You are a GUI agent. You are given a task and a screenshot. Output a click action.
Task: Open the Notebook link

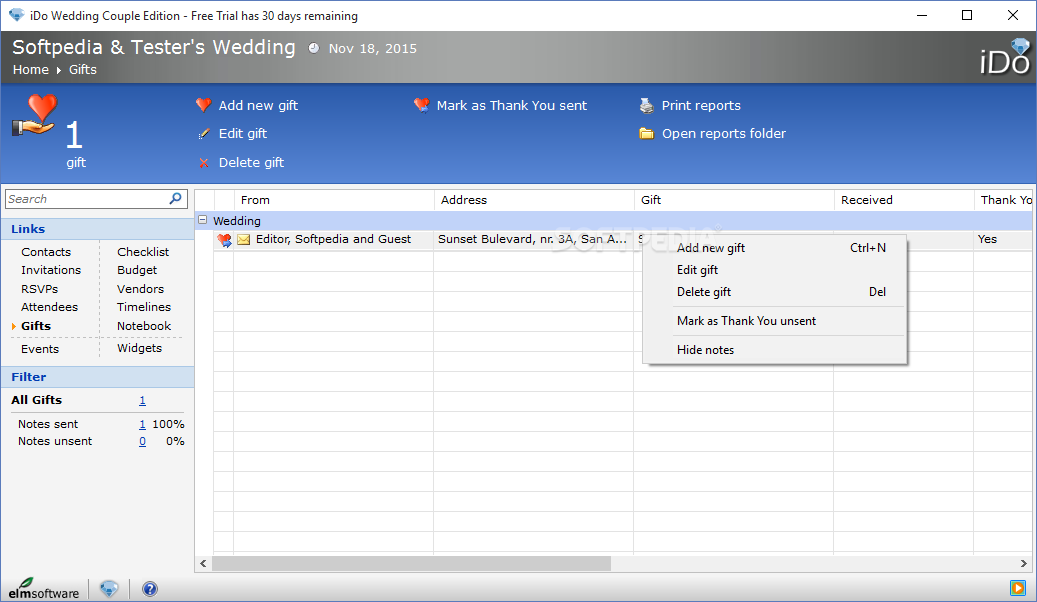click(x=144, y=326)
